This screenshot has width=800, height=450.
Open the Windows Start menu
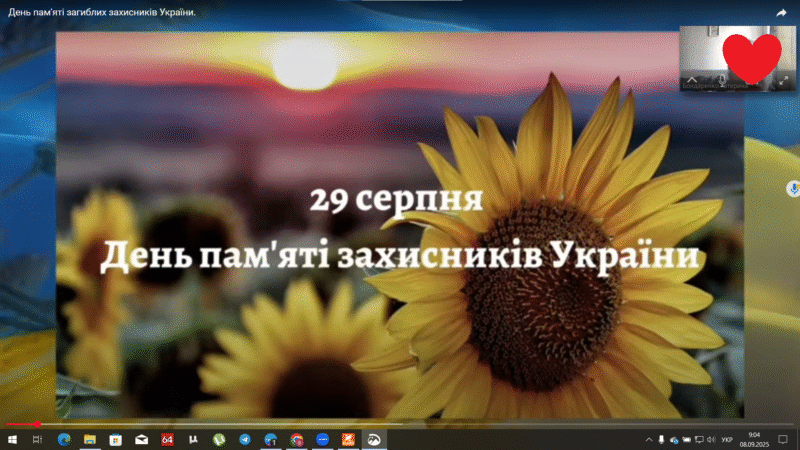point(11,439)
